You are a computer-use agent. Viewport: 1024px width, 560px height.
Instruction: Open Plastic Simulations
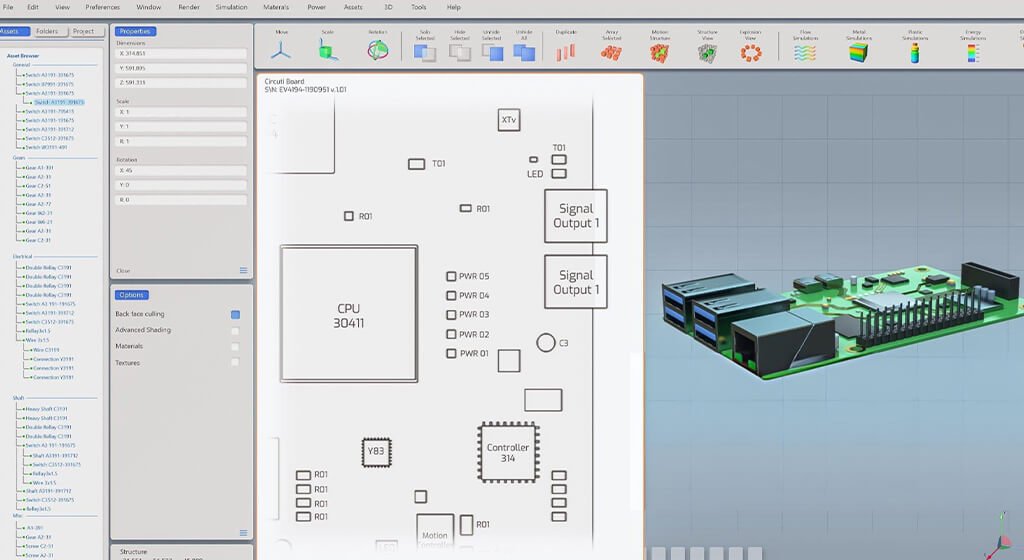[x=915, y=53]
